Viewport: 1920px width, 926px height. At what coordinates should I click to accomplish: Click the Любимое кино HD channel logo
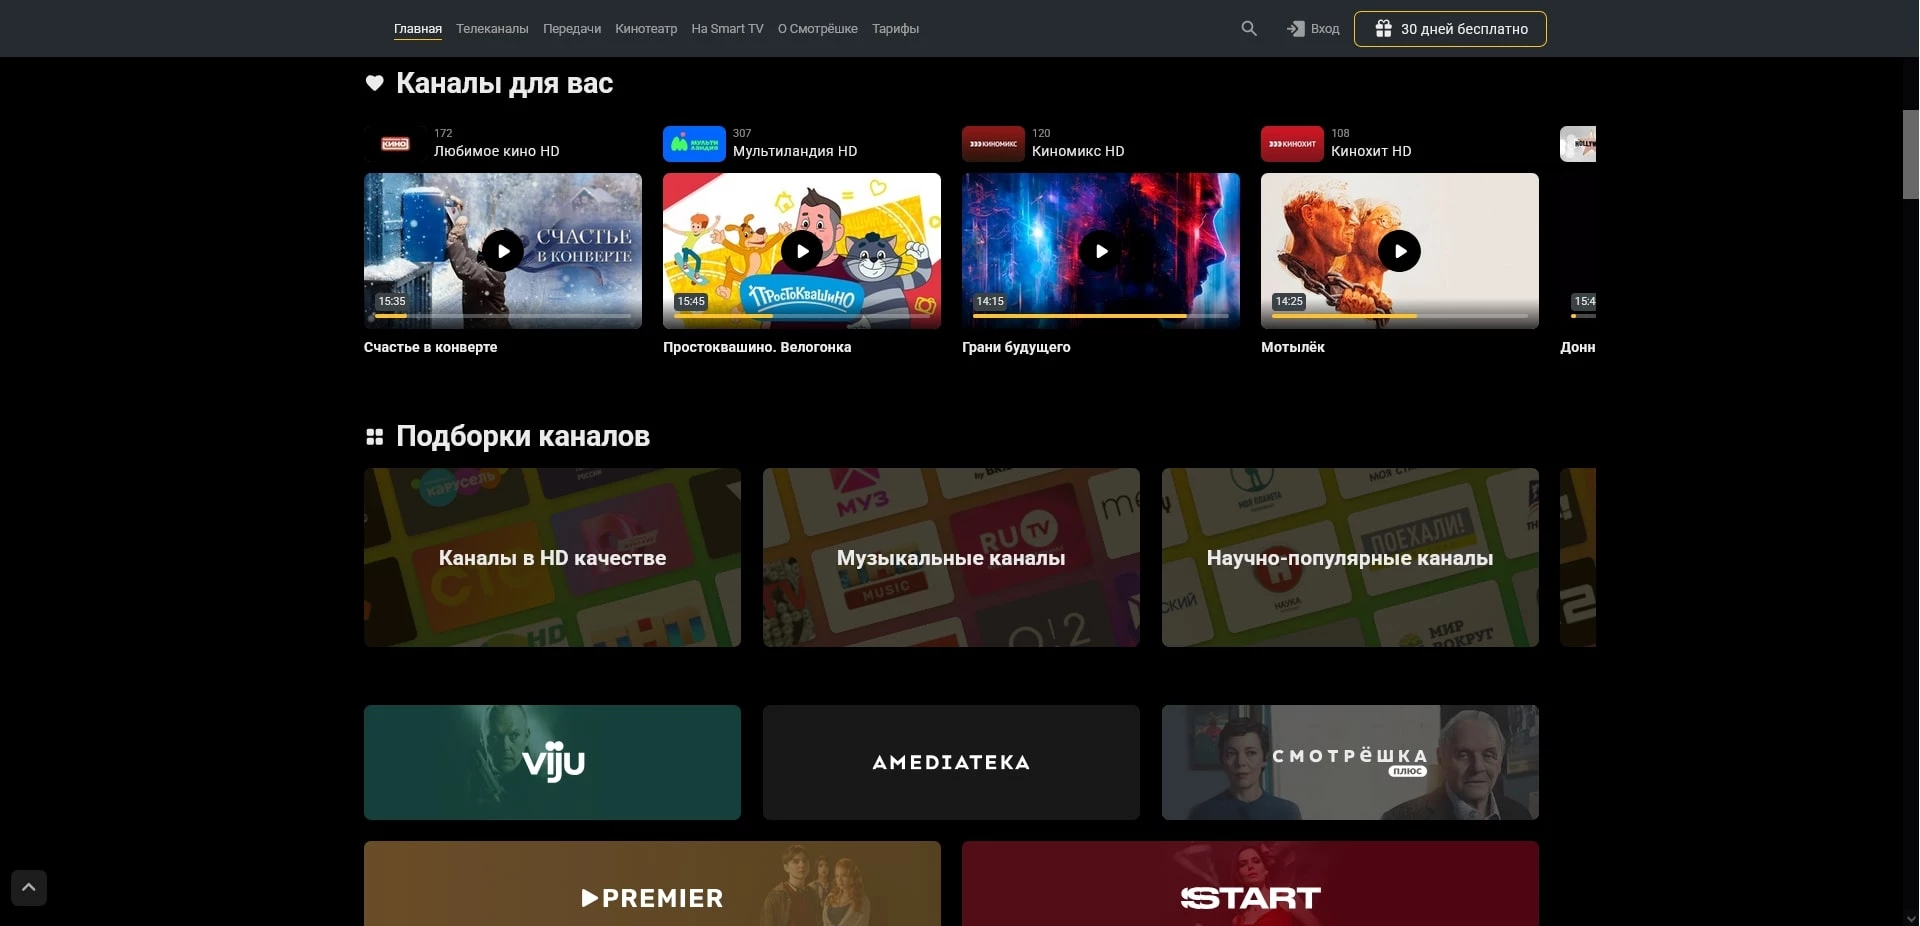[x=395, y=144]
